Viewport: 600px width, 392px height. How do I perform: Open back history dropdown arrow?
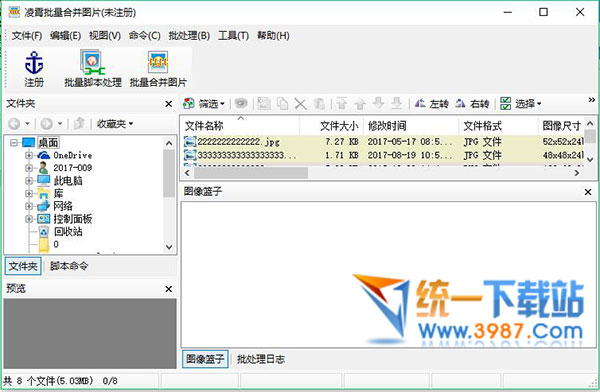(x=27, y=124)
